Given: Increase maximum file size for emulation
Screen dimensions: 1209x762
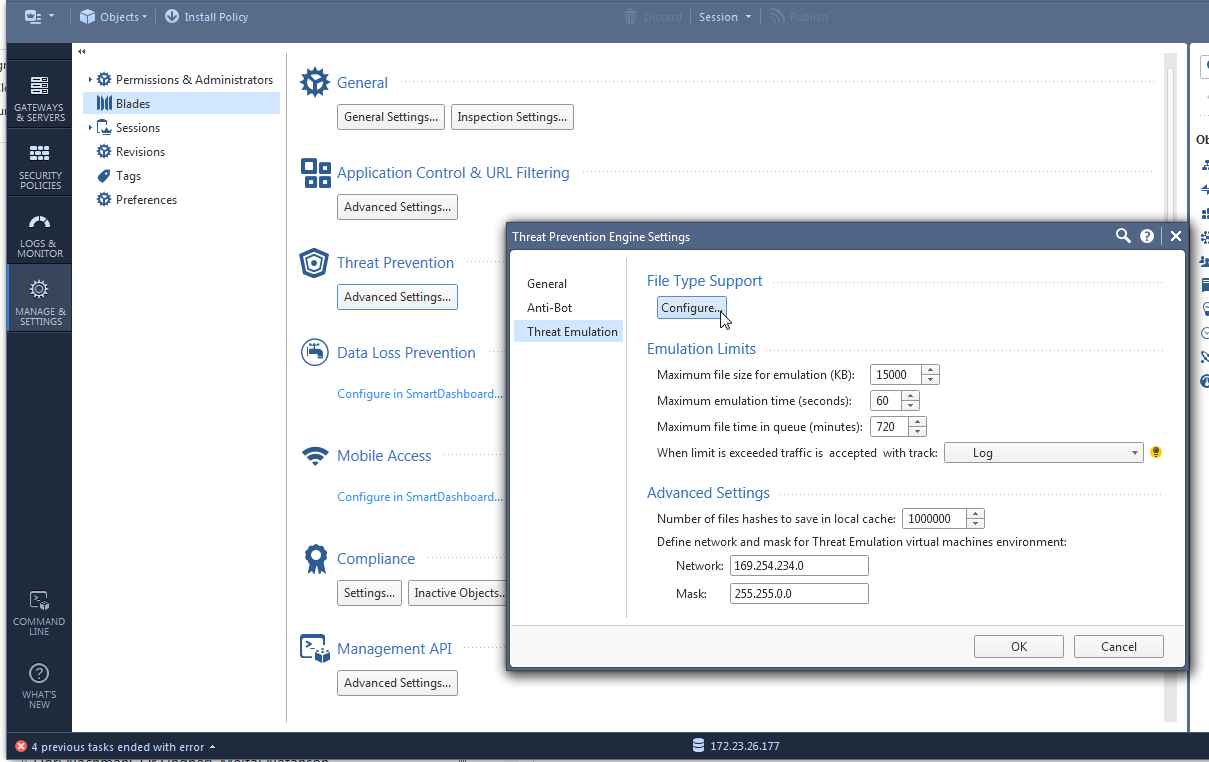Looking at the screenshot, I should click(x=931, y=370).
